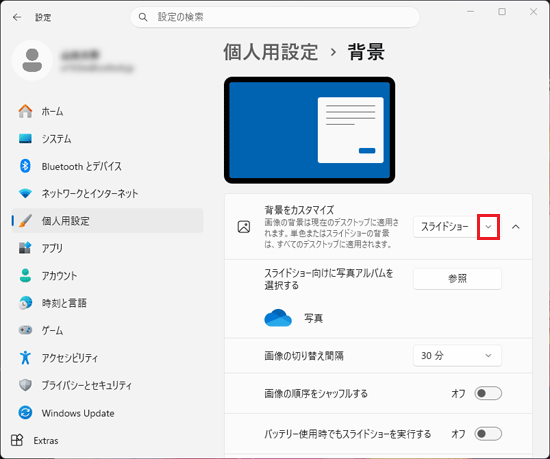
Task: Click the アクセシビリティ figure icon
Action: tap(25, 358)
